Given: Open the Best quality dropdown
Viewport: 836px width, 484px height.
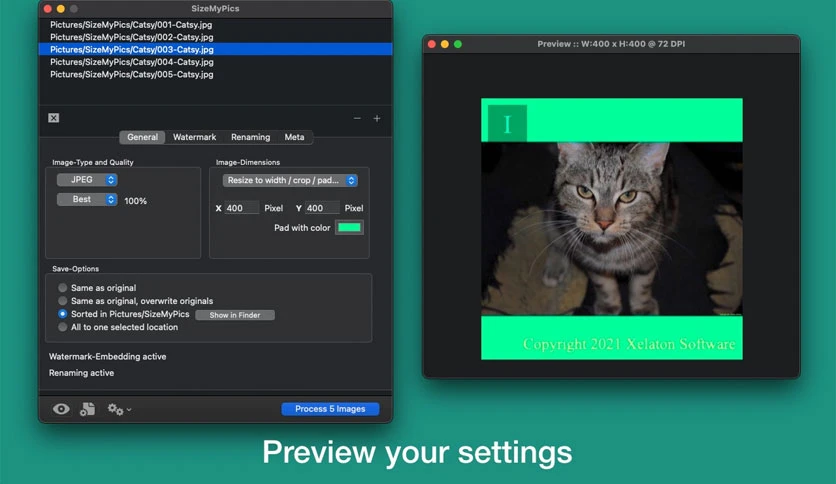Looking at the screenshot, I should click(x=87, y=199).
